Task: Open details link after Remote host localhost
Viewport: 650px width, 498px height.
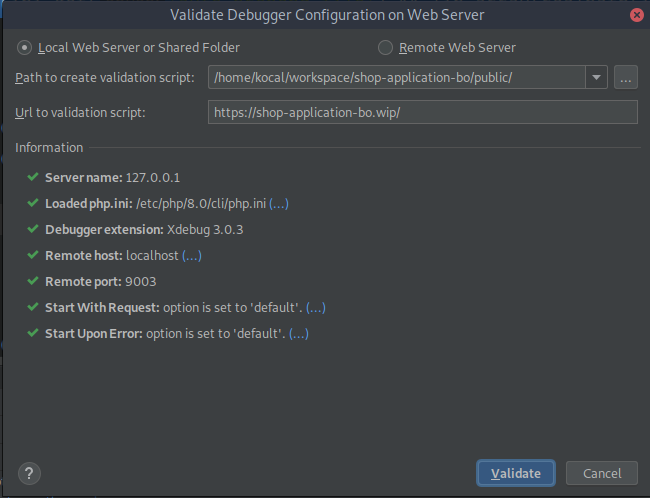Action: pos(192,255)
